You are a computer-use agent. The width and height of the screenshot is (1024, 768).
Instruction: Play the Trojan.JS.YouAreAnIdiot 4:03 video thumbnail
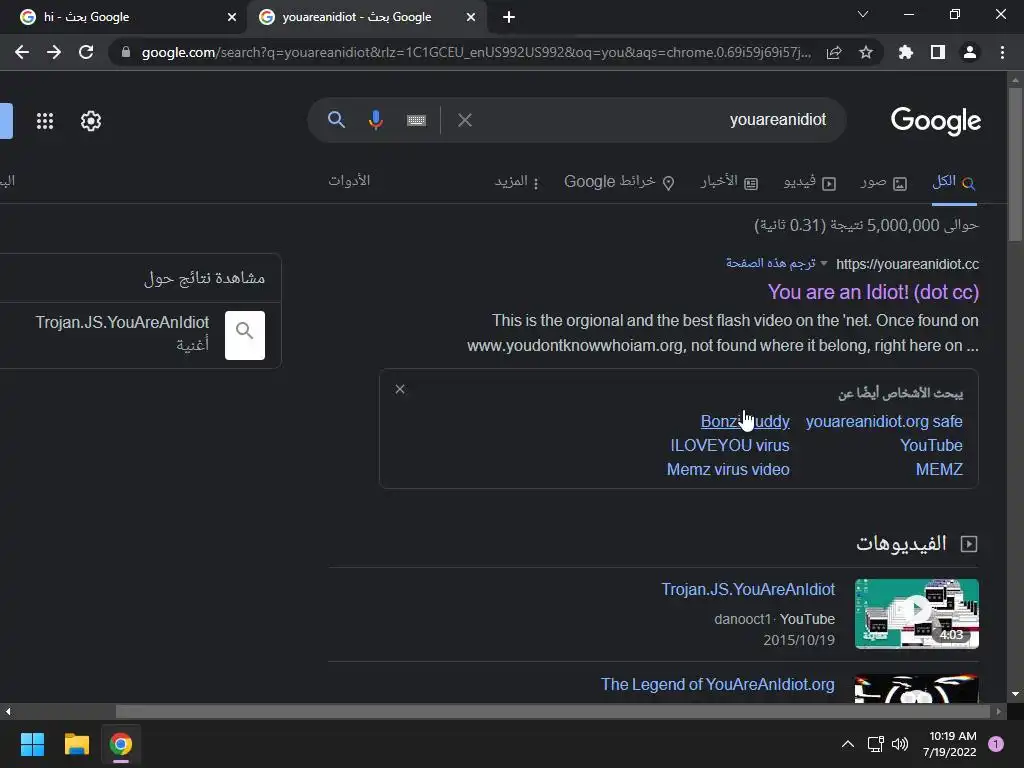(x=917, y=614)
